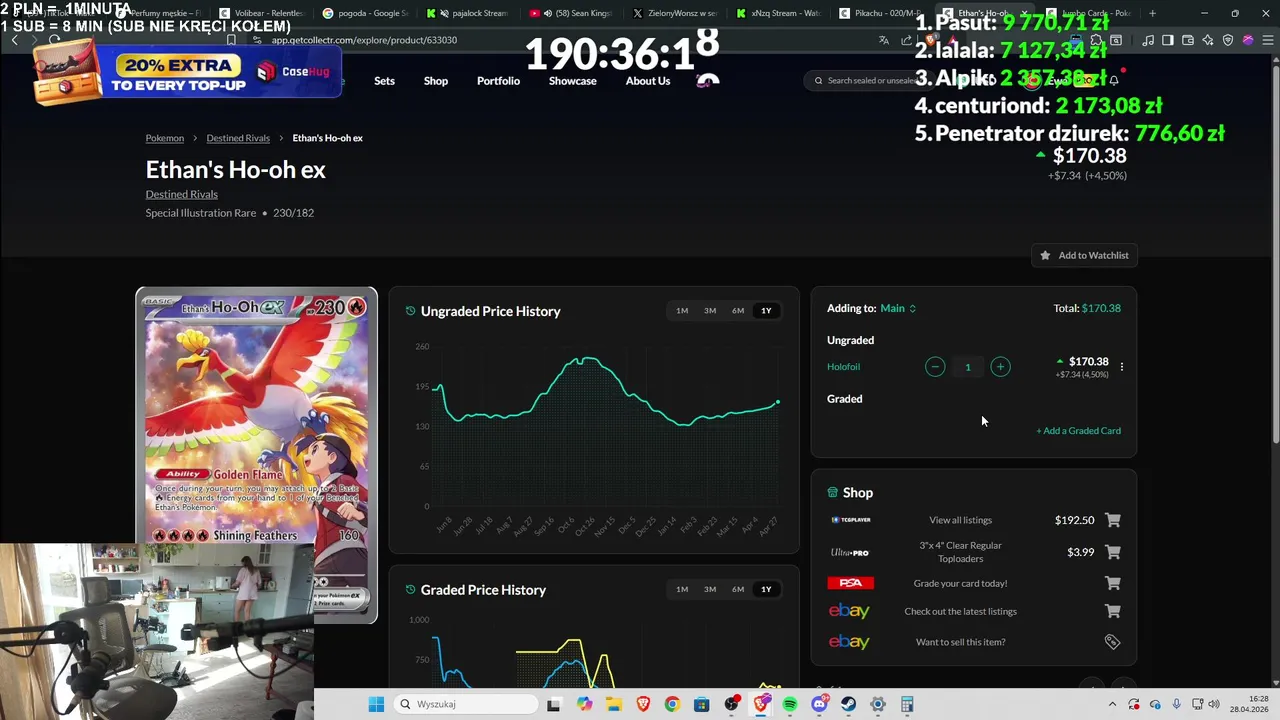This screenshot has height=720, width=1280.
Task: Click the Holofoil quantity field
Action: [x=967, y=367]
